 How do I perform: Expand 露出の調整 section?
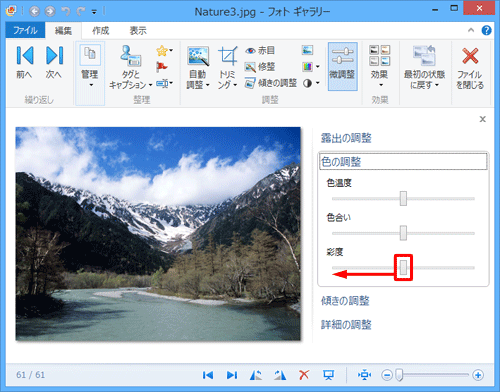pyautogui.click(x=346, y=138)
